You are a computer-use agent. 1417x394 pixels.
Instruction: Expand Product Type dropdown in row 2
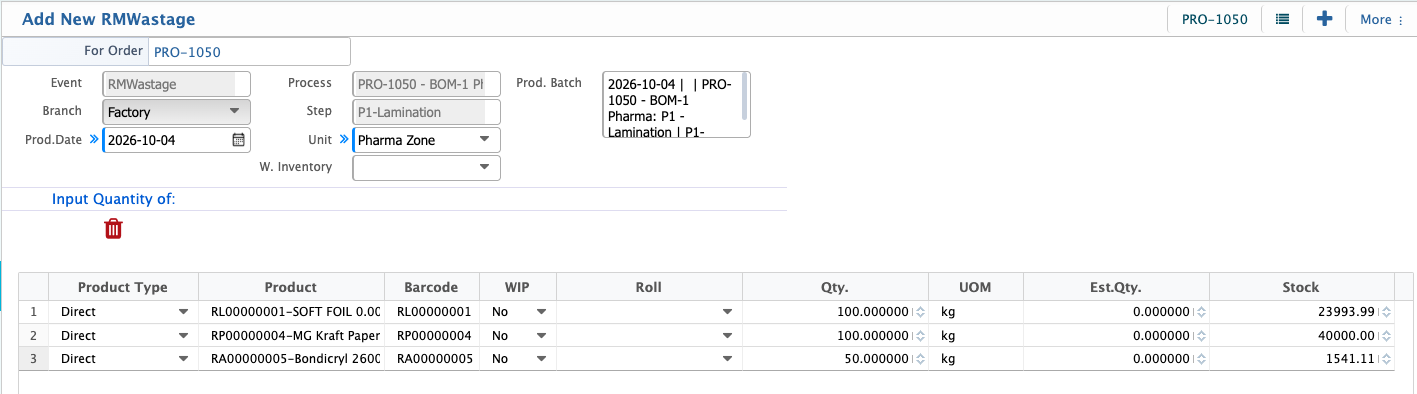pyautogui.click(x=183, y=335)
